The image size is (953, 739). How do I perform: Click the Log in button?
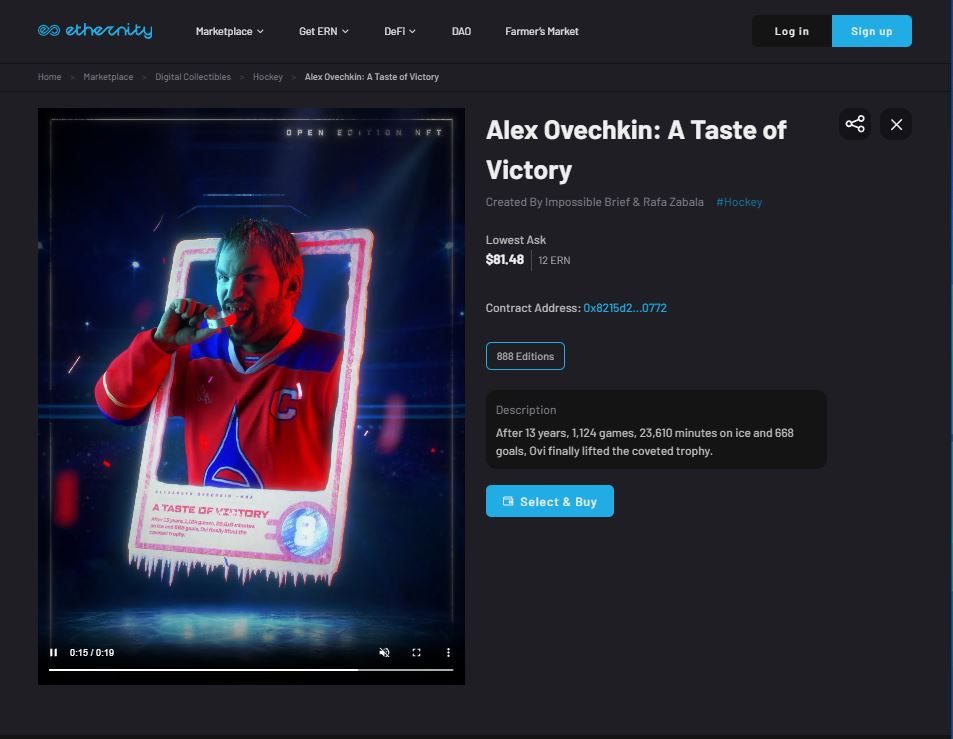point(791,31)
